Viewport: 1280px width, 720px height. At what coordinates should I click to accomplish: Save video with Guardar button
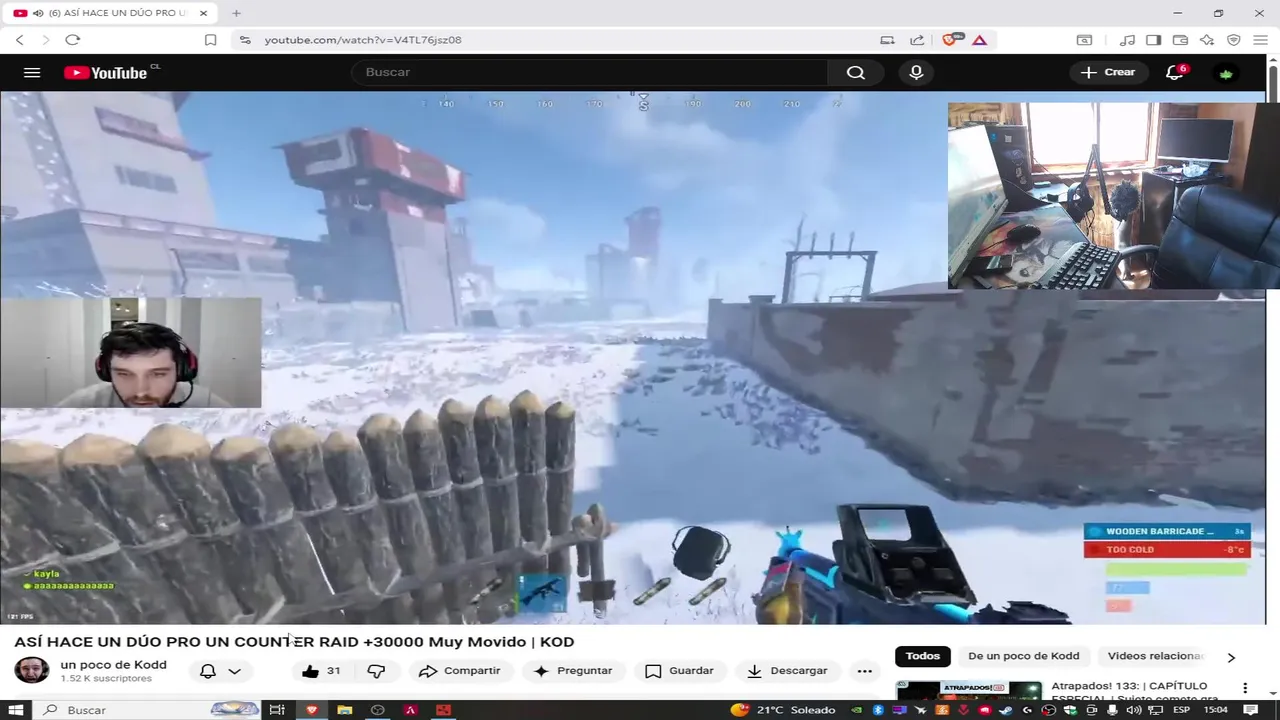pyautogui.click(x=679, y=671)
